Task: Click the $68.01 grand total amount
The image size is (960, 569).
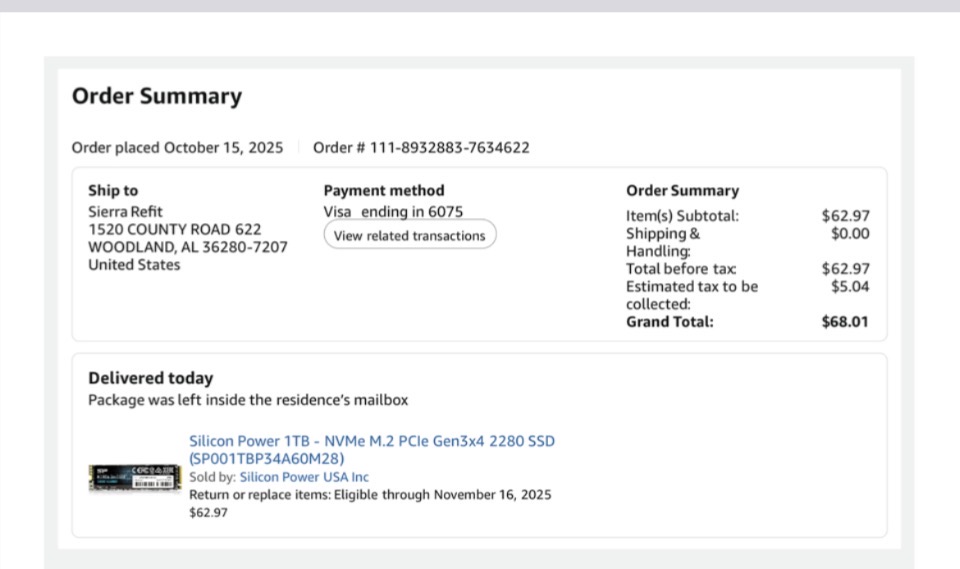Action: pyautogui.click(x=845, y=322)
